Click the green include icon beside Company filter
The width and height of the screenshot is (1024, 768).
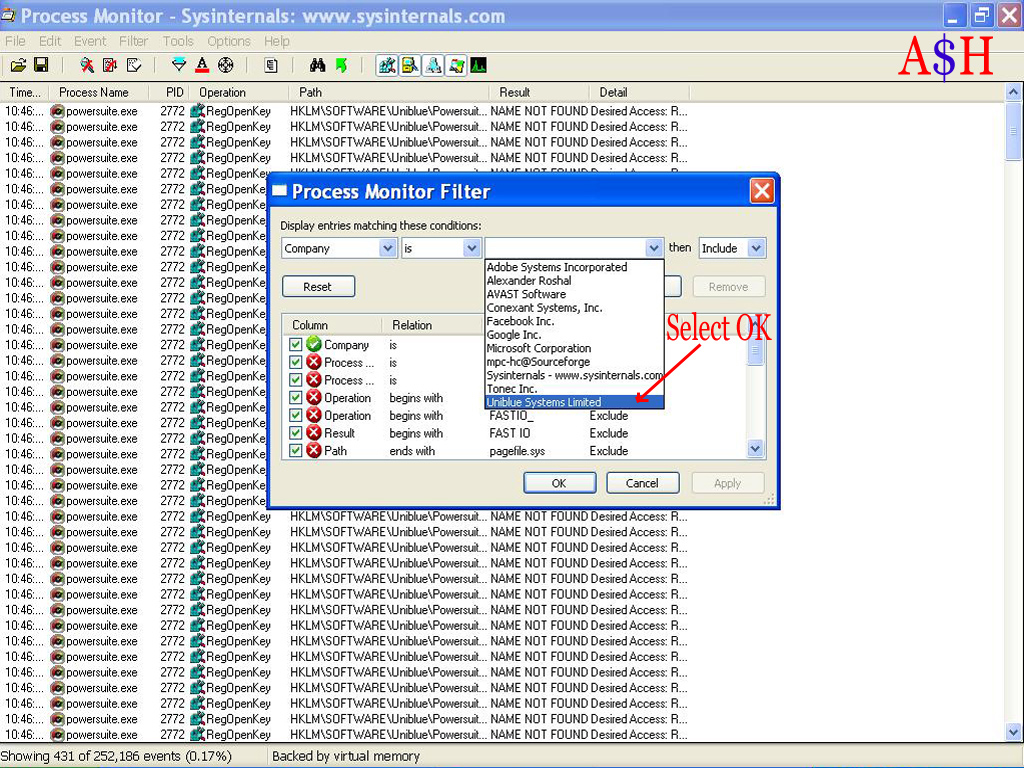(x=314, y=344)
